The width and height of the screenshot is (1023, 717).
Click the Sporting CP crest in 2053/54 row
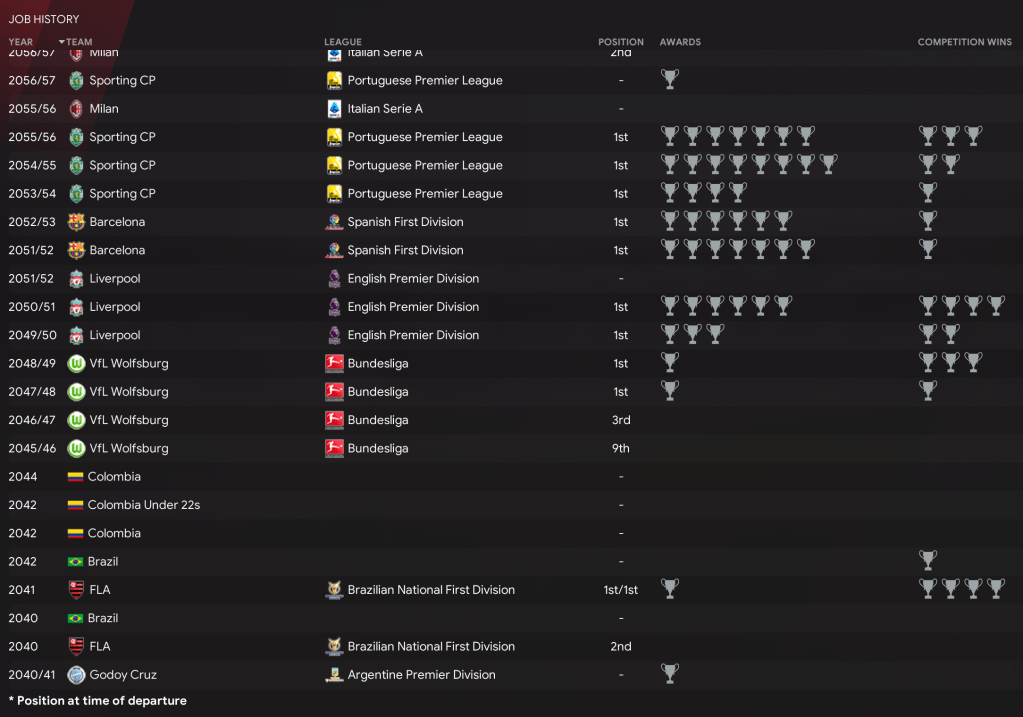click(x=76, y=194)
